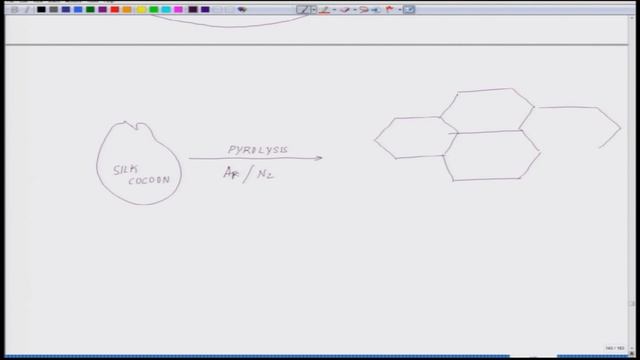Select the cyan pen color swatch
Image resolution: width=640 pixels, height=360 pixels.
tap(166, 9)
